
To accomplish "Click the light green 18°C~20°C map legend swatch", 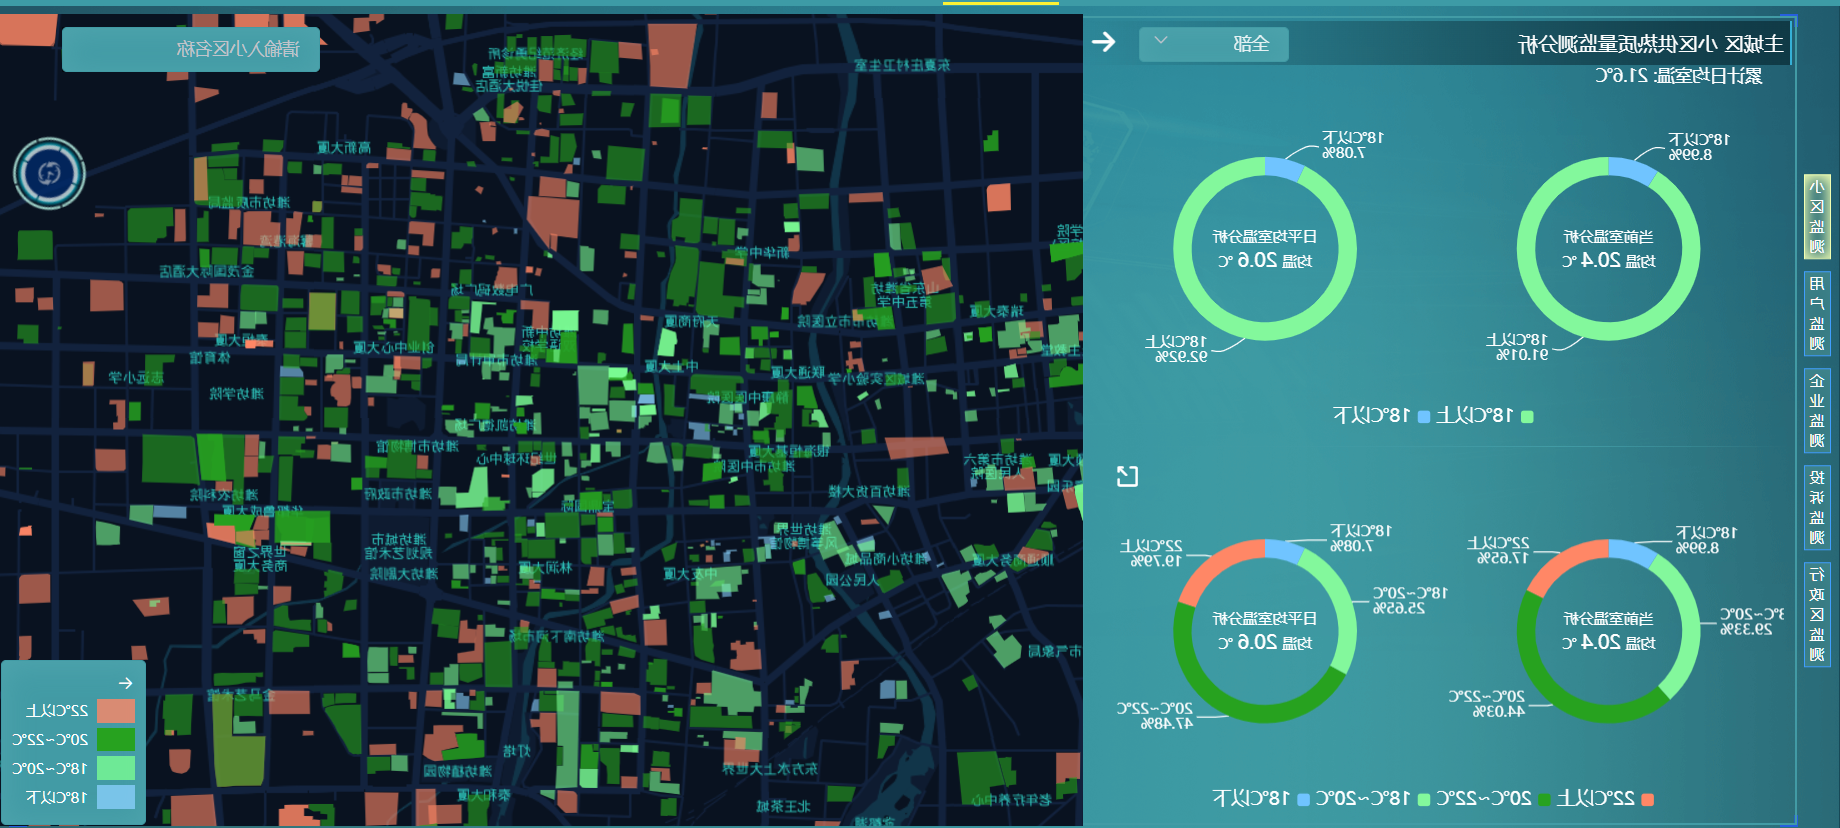I will coord(116,768).
